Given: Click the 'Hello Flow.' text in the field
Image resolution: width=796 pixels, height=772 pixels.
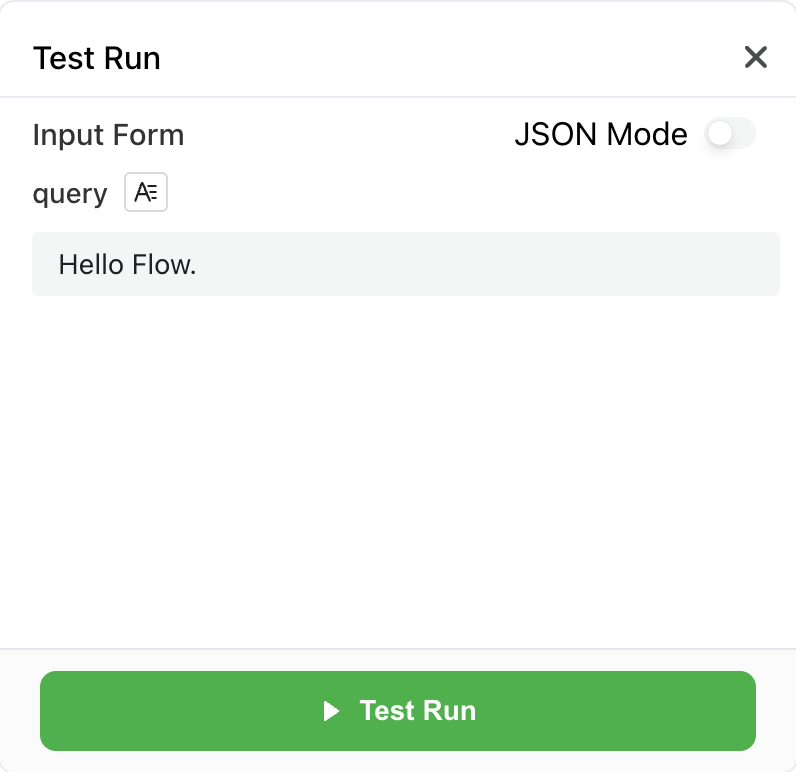Looking at the screenshot, I should [127, 264].
